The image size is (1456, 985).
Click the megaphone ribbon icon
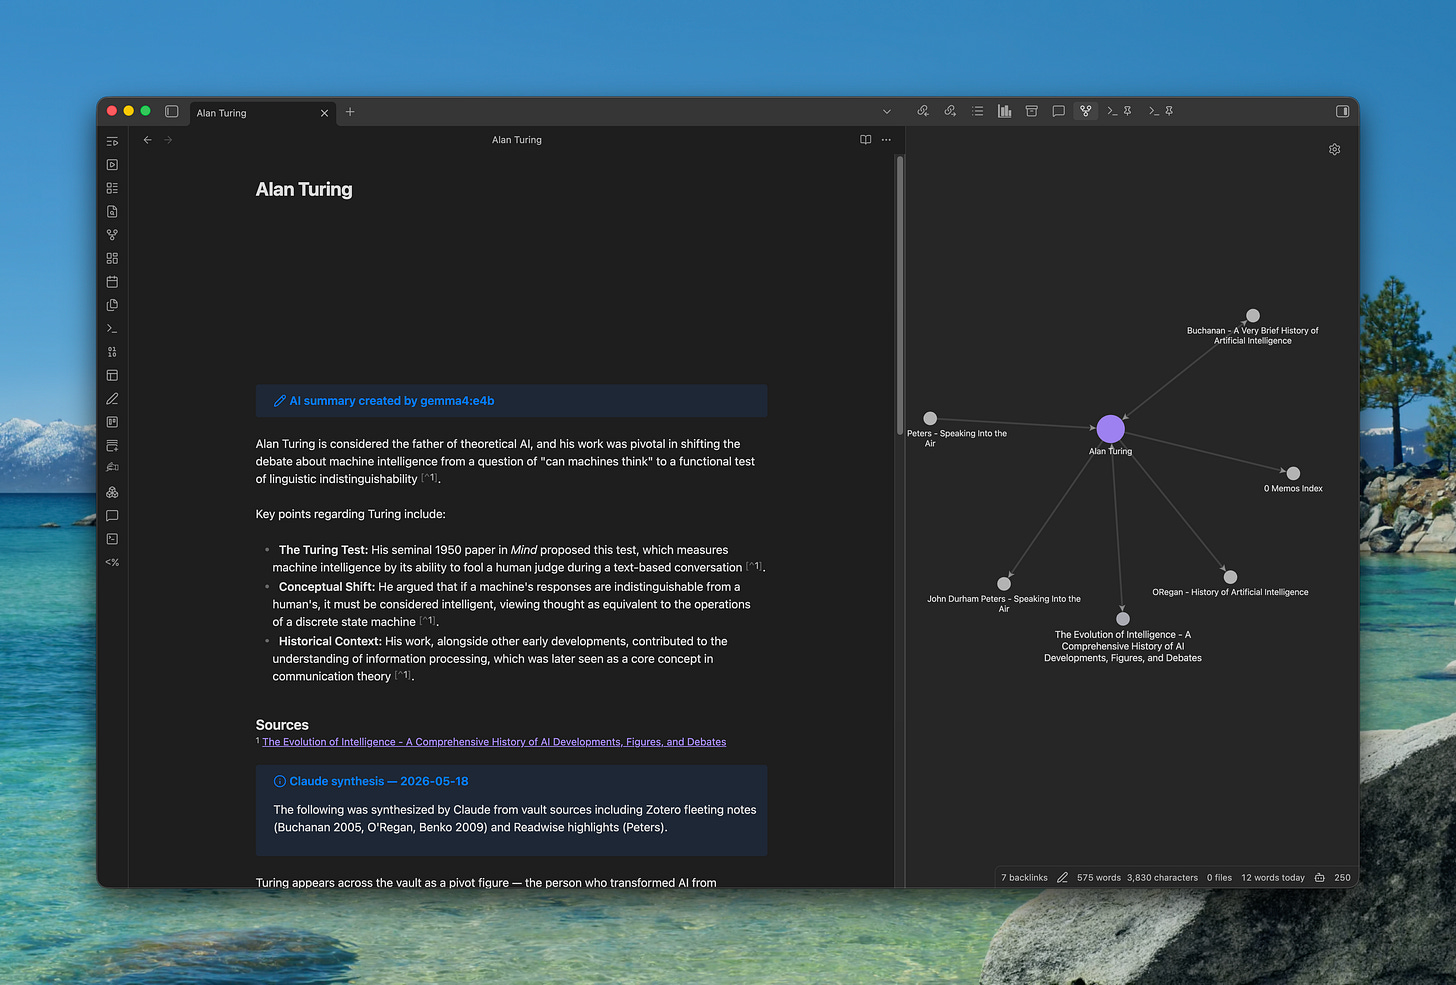coord(112,467)
